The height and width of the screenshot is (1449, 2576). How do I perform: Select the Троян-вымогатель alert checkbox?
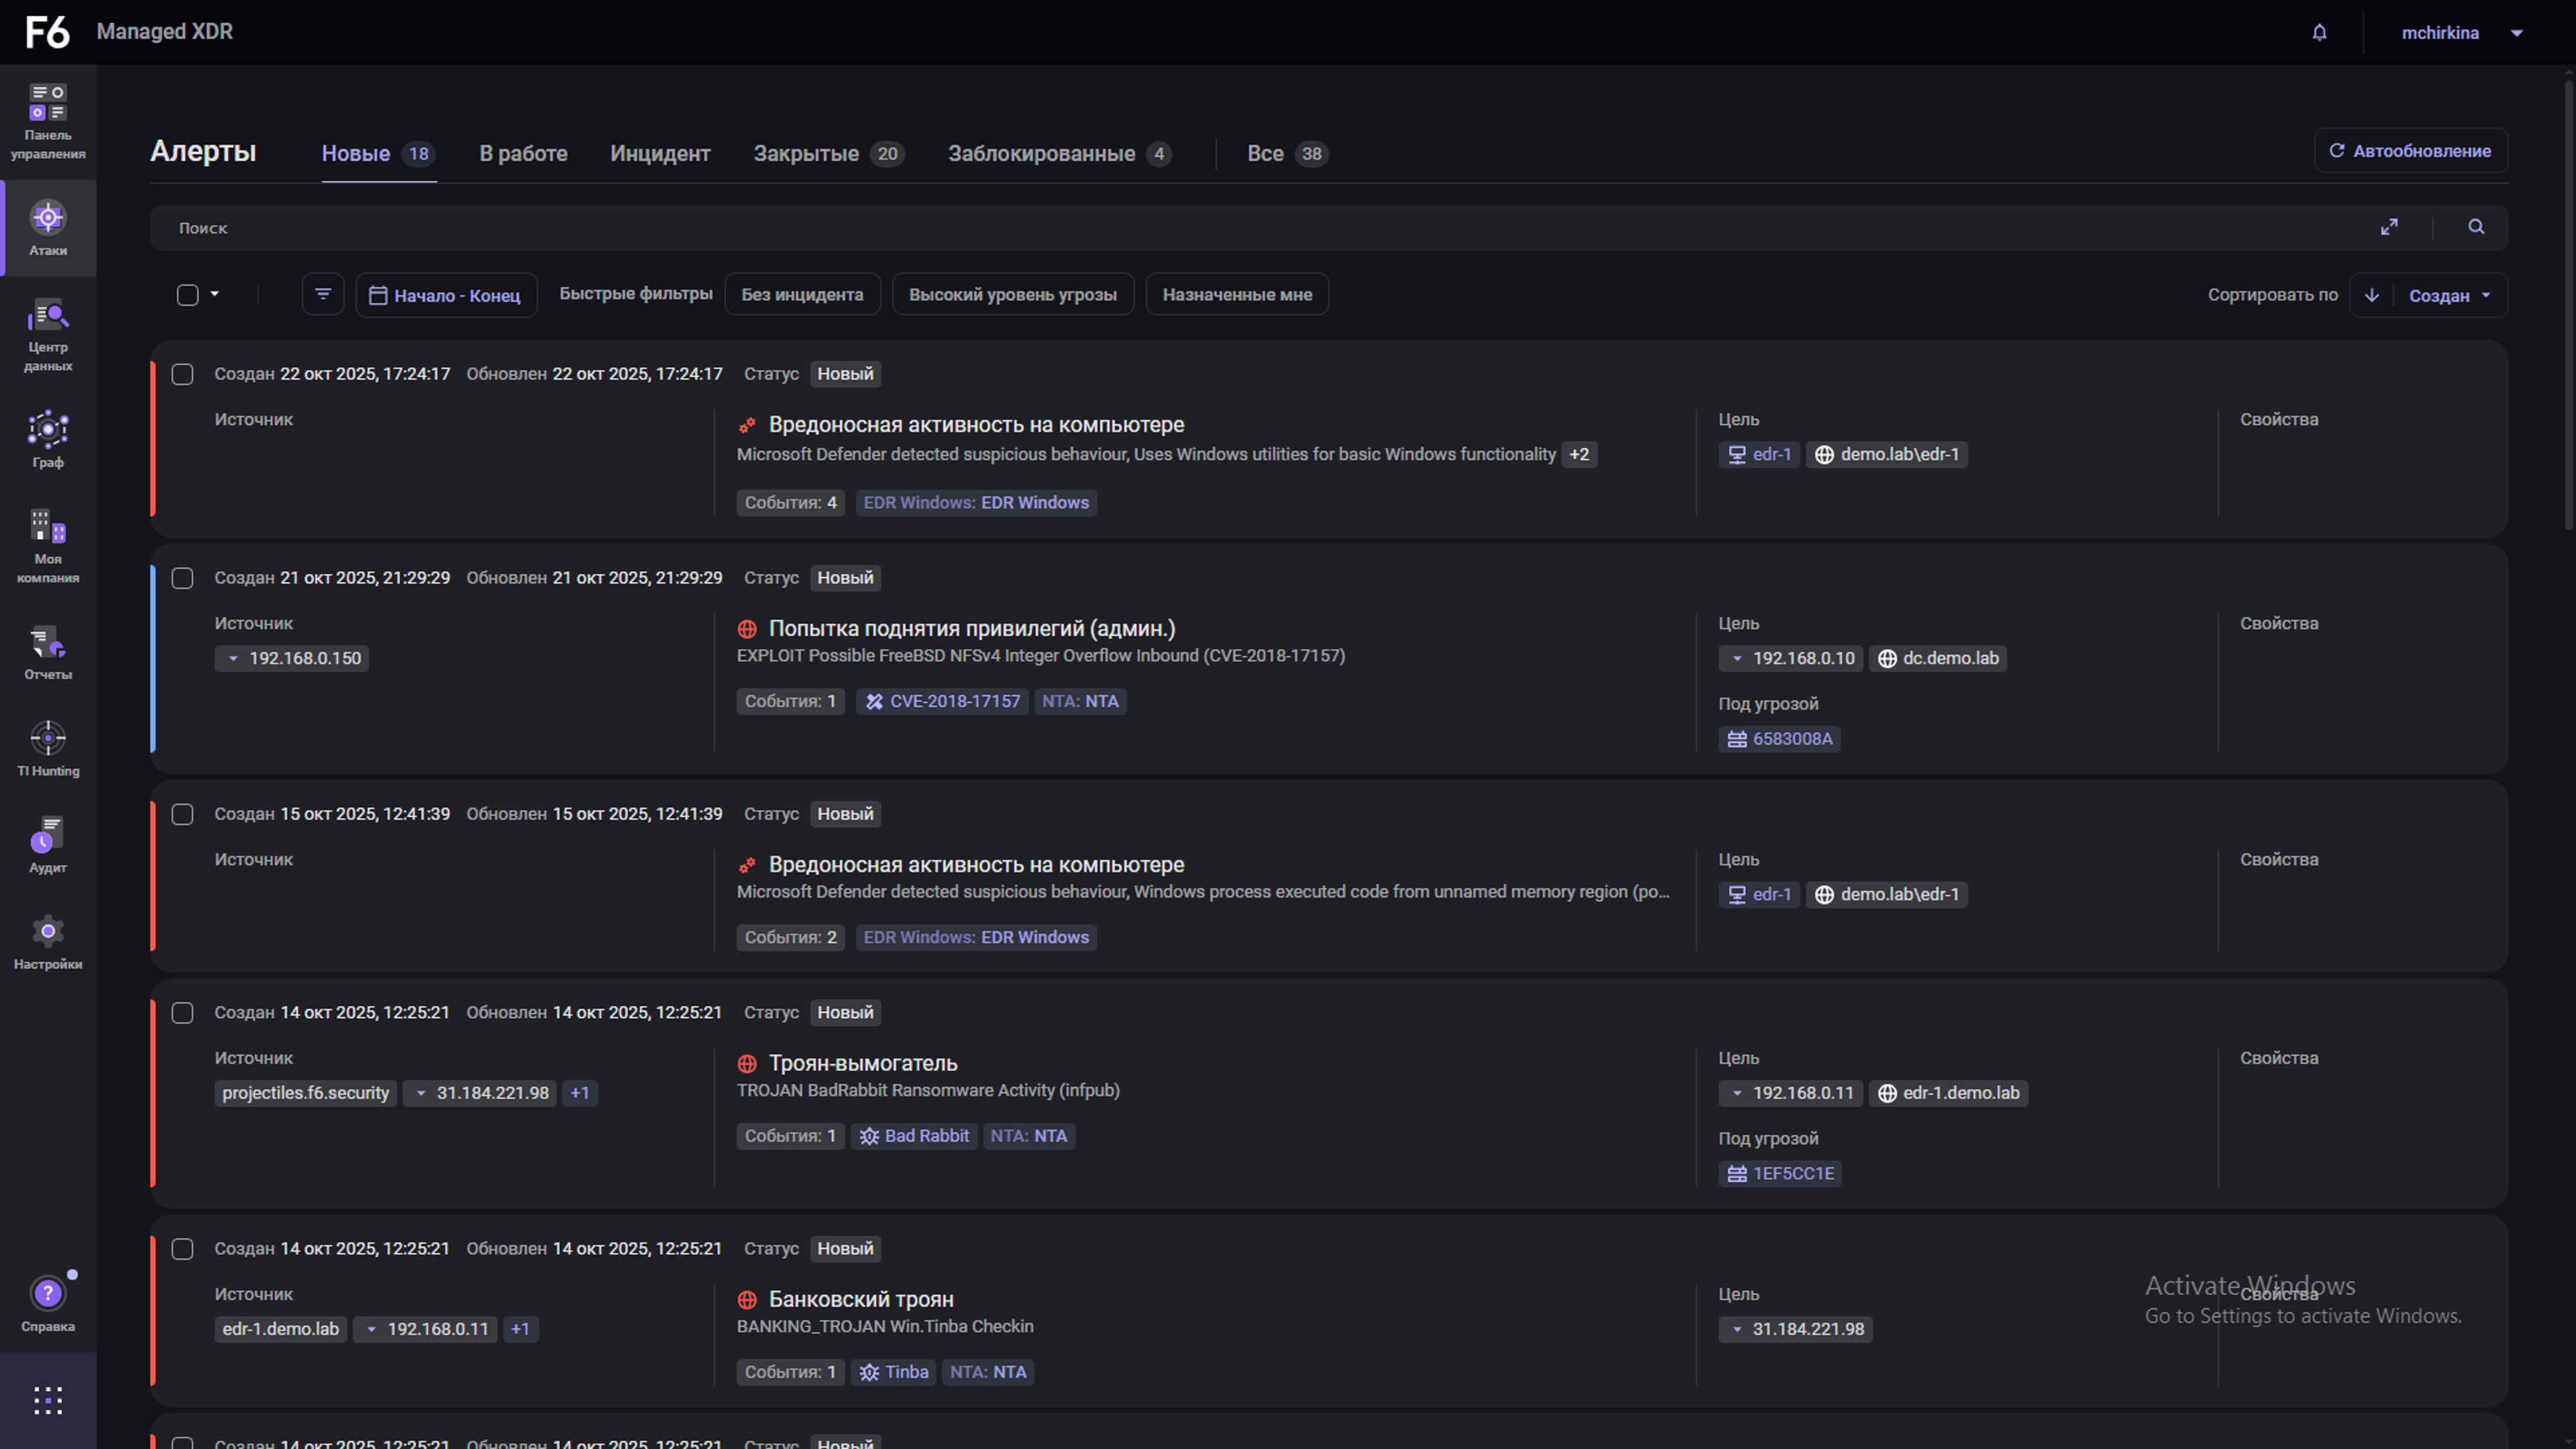tap(182, 1013)
